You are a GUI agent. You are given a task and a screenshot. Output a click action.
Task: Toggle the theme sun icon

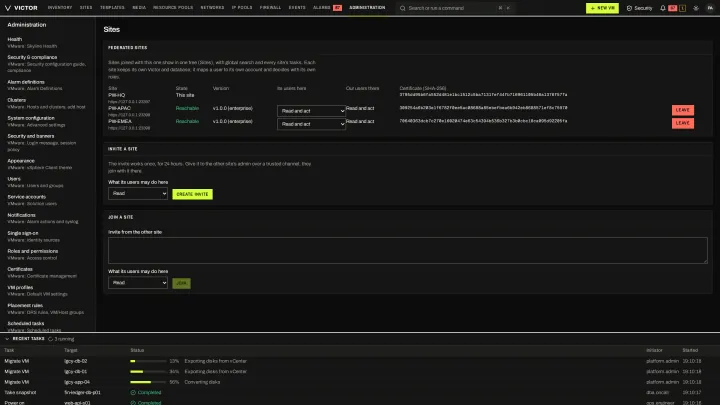[x=696, y=8]
